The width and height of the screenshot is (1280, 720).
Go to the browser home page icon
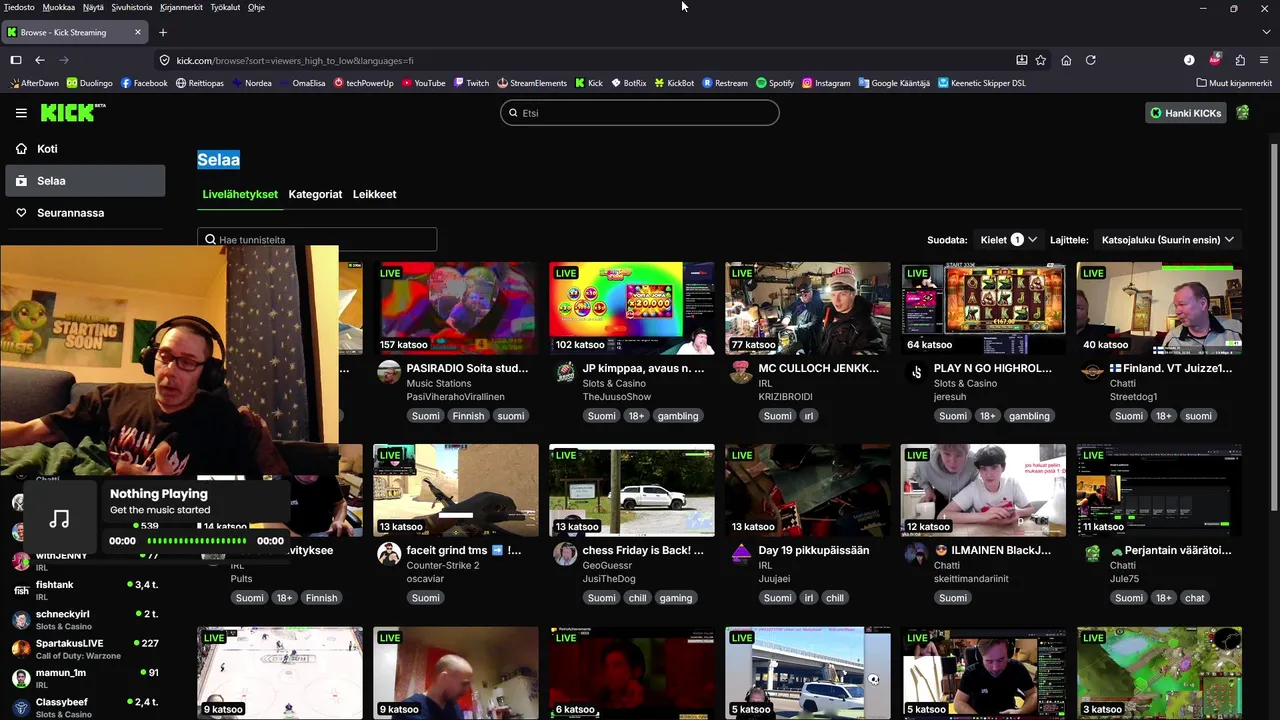pos(1066,60)
